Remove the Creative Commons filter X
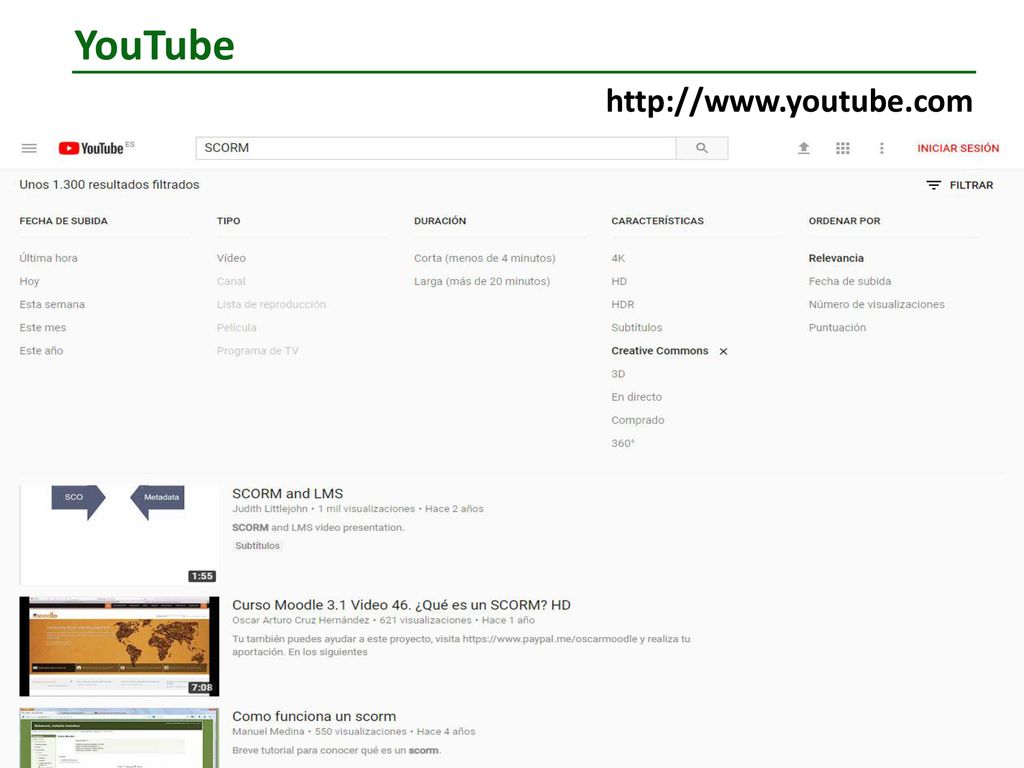Viewport: 1024px width, 768px height. [x=724, y=351]
